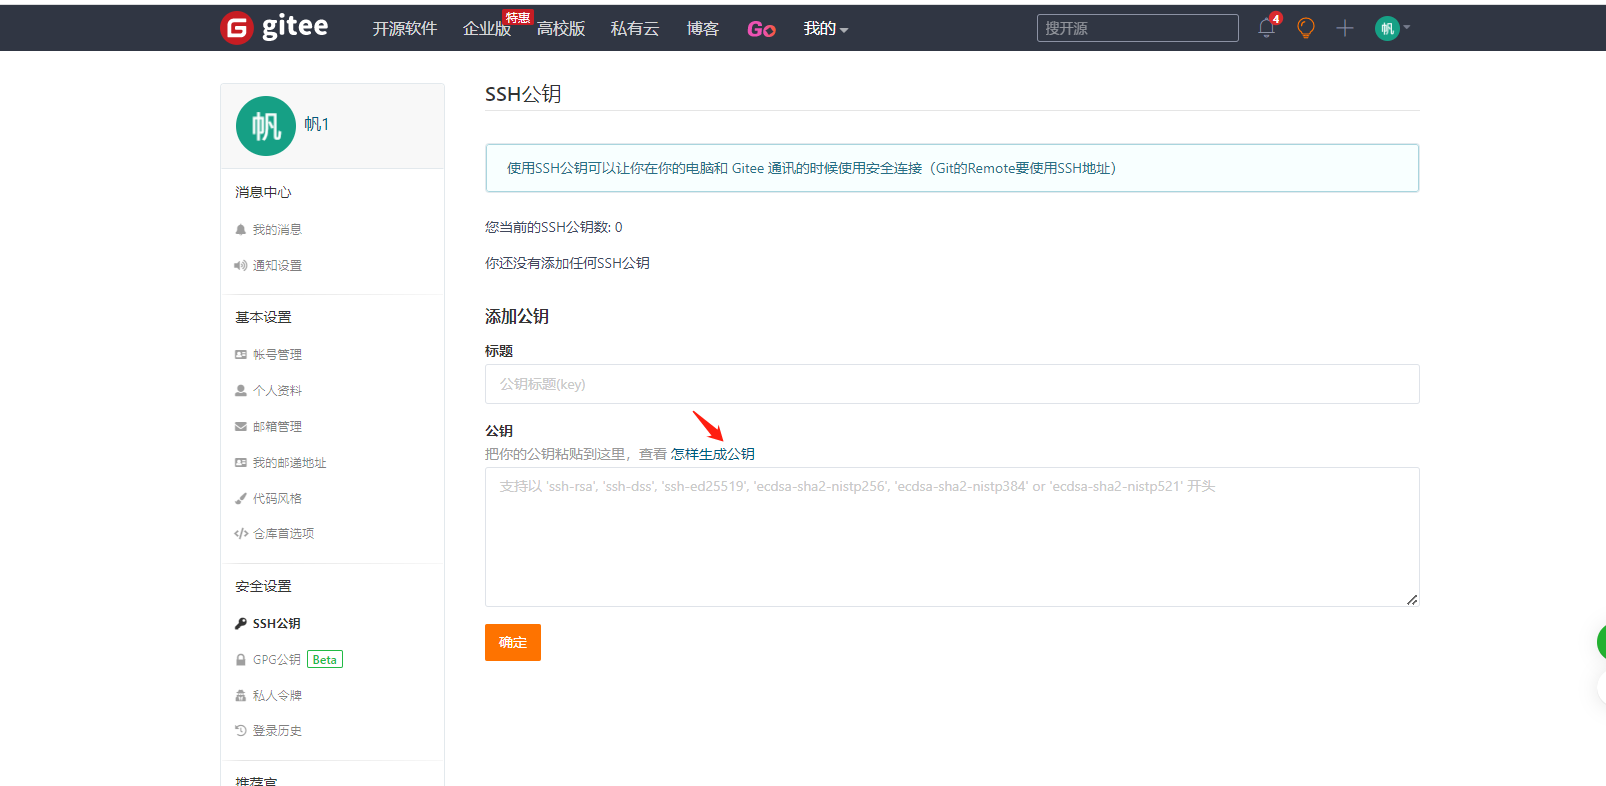Click the 搜开源 search box

pyautogui.click(x=1138, y=28)
